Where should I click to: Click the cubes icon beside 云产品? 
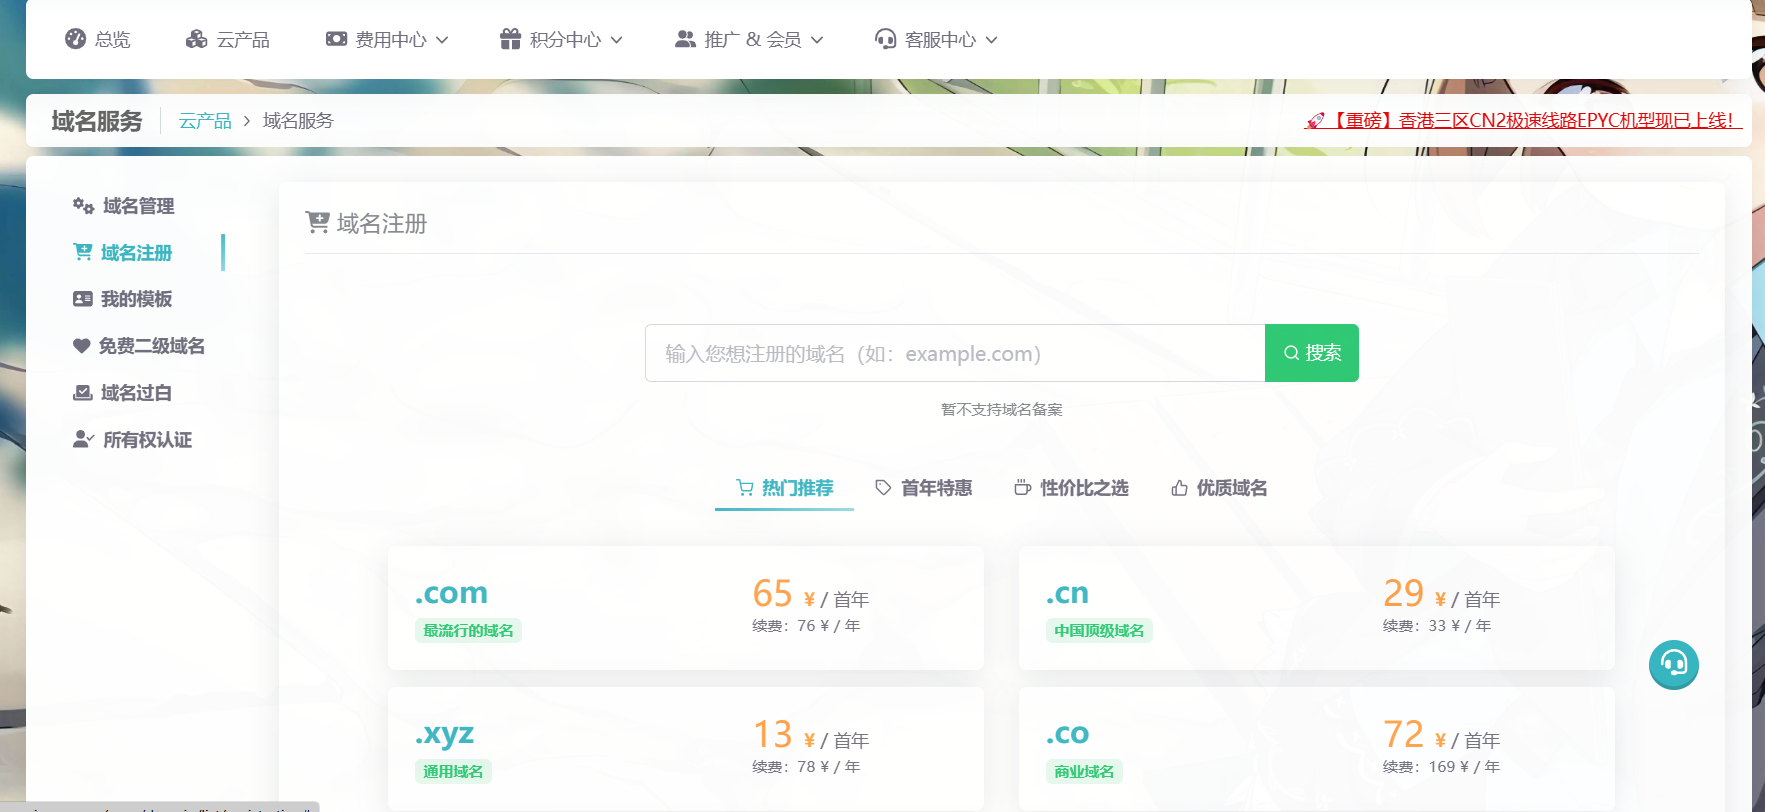tap(197, 39)
